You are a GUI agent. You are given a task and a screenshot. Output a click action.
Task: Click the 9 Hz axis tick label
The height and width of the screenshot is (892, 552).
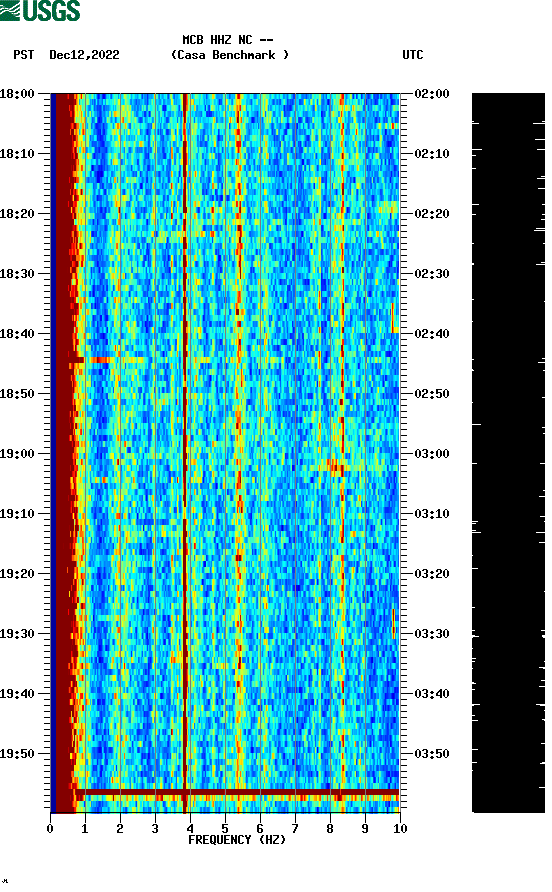point(365,829)
